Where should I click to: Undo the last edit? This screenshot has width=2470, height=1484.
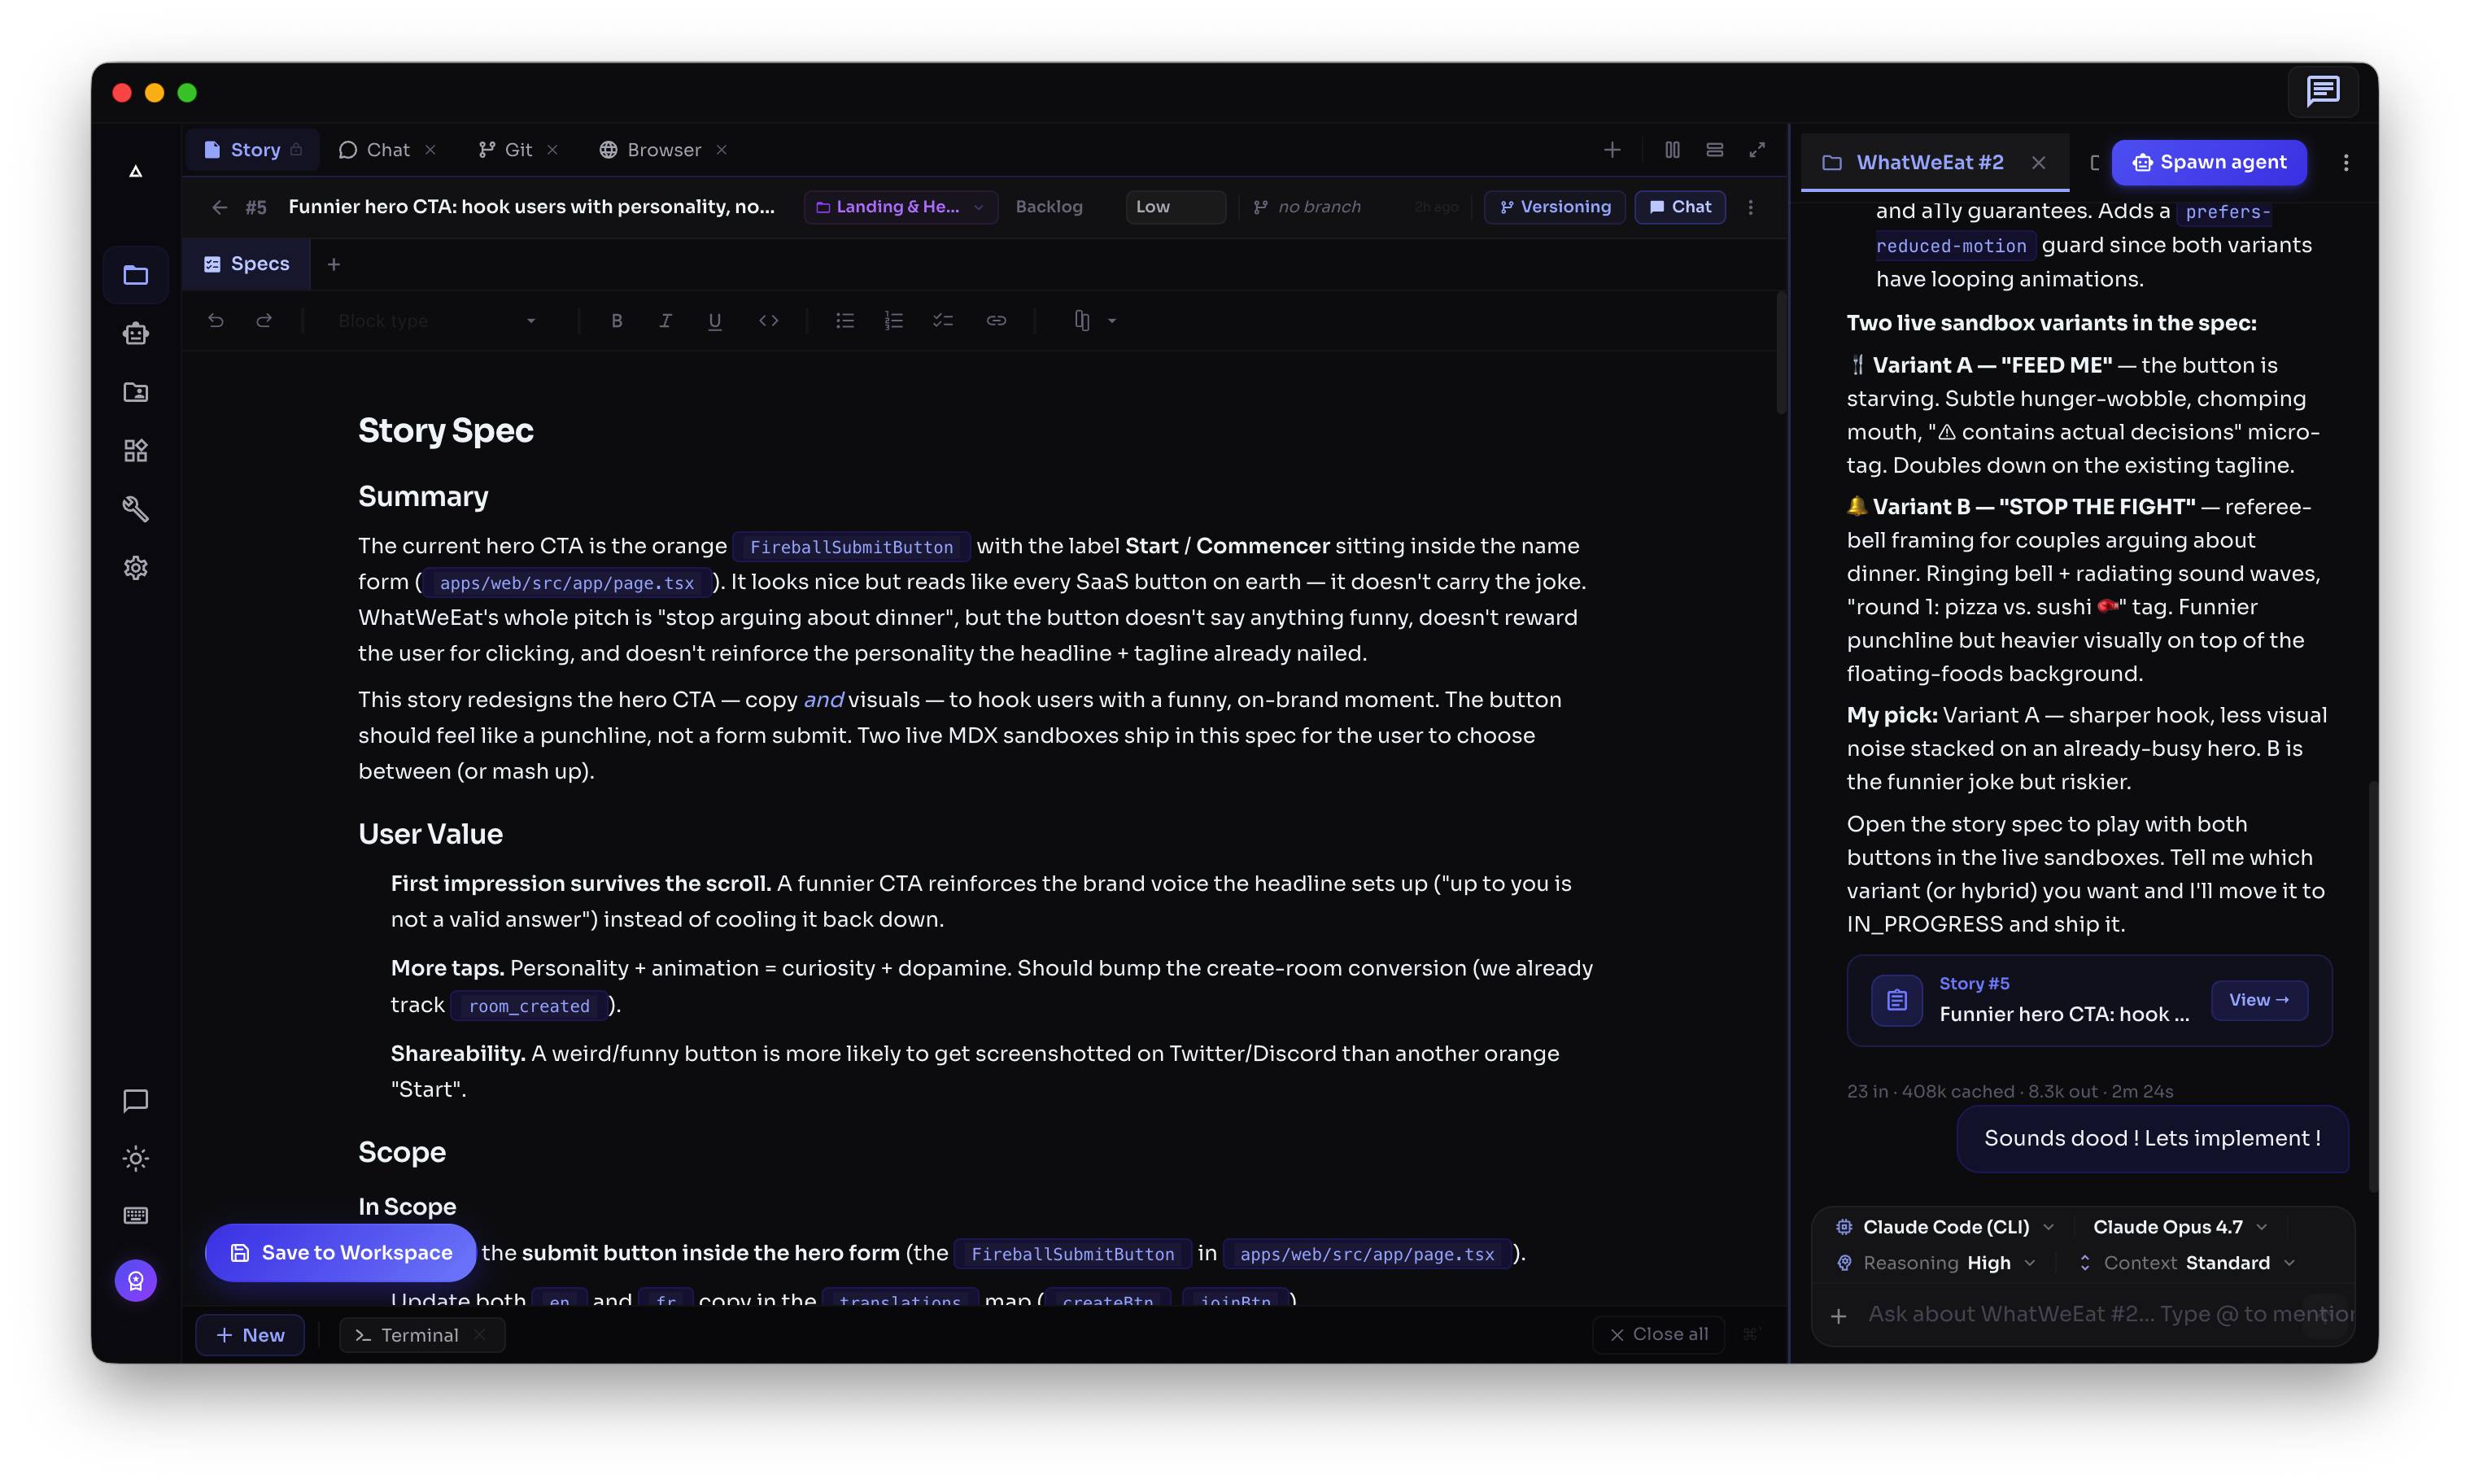coord(216,321)
